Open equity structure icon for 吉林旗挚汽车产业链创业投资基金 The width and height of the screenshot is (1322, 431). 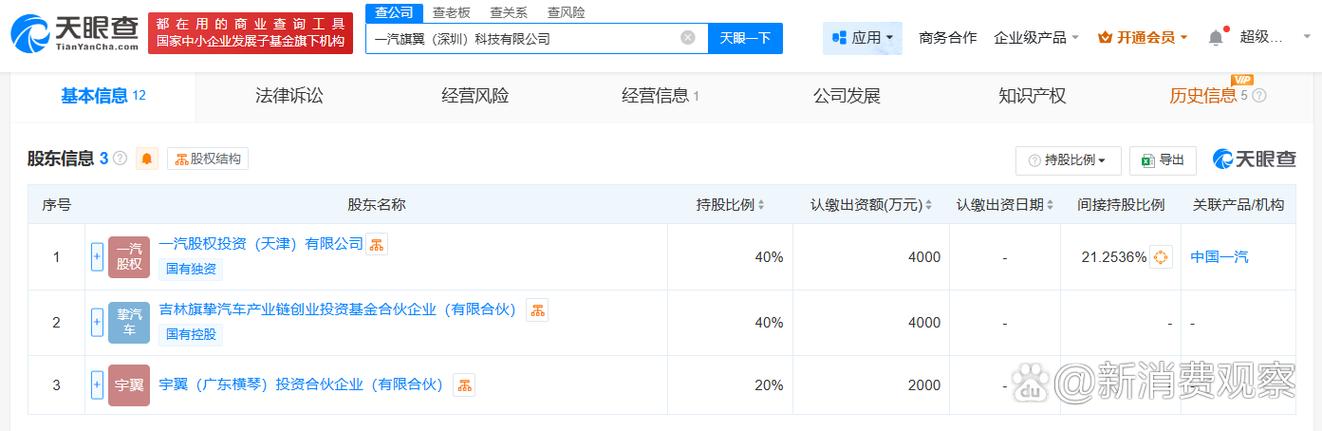(x=537, y=310)
